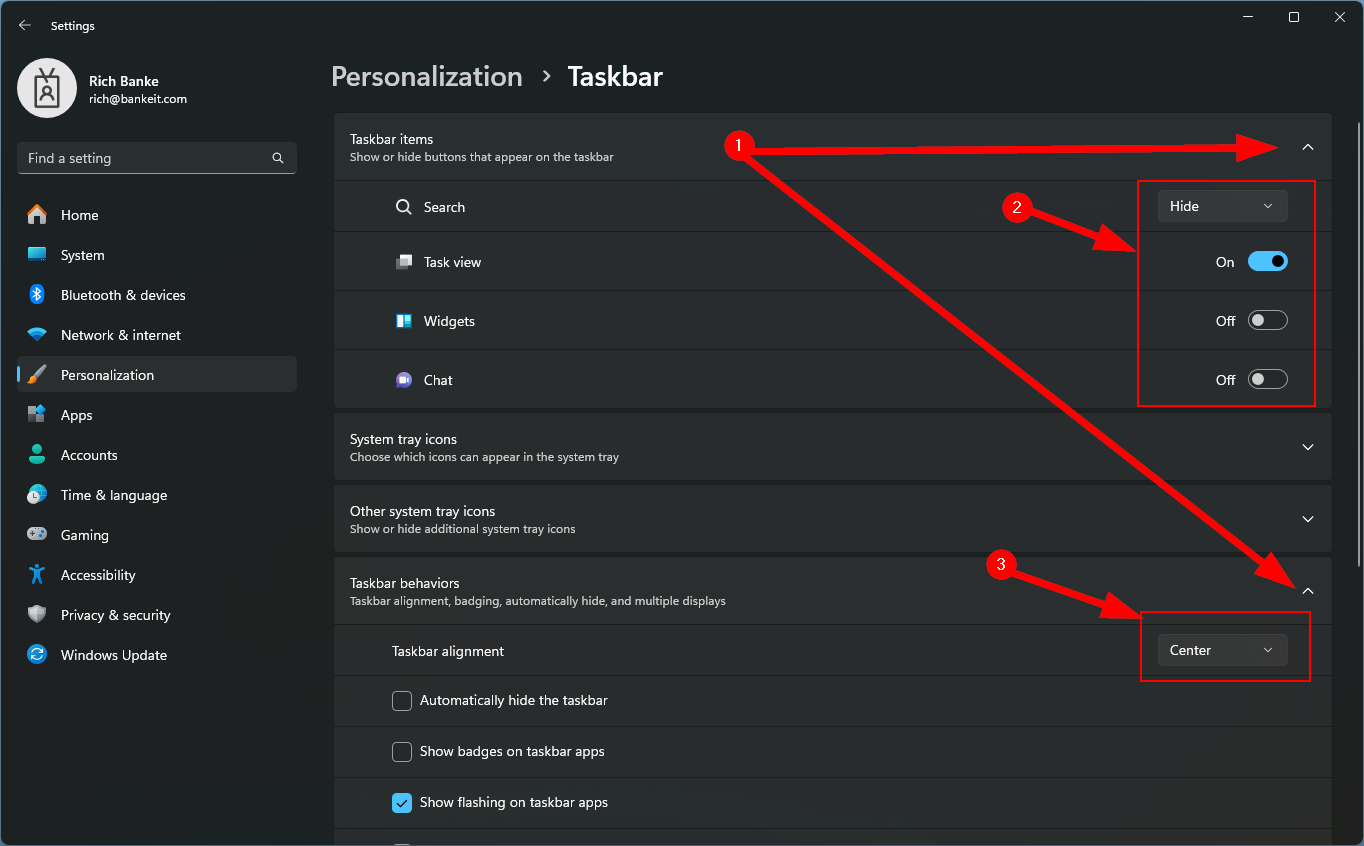Open Gaming settings via its gamepad icon
1364x846 pixels.
coord(37,535)
